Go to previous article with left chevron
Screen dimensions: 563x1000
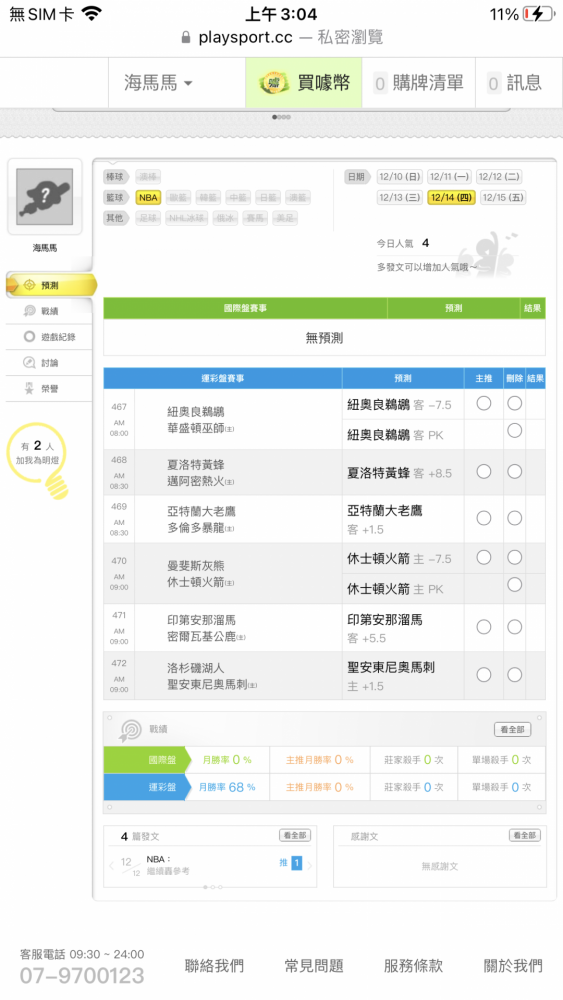pyautogui.click(x=112, y=865)
